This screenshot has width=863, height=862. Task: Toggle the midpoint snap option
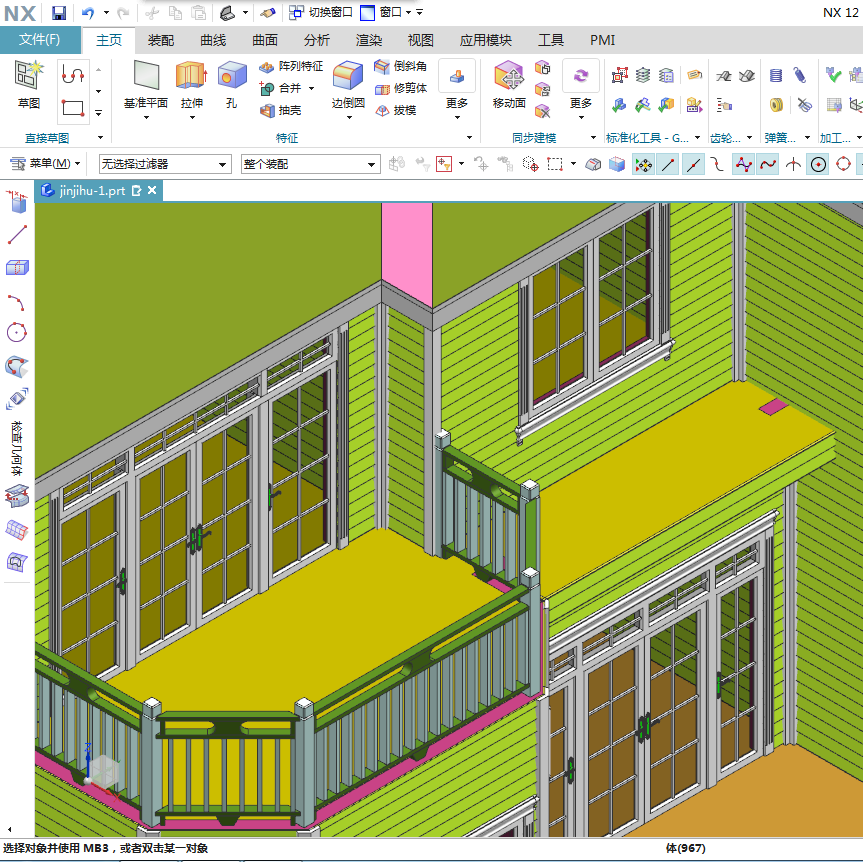pos(692,164)
